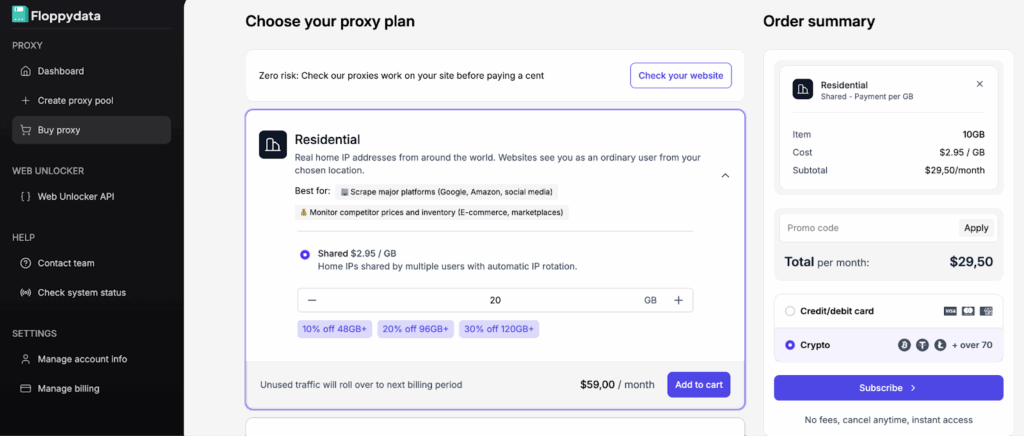Decrease GB amount with minus button

point(312,300)
